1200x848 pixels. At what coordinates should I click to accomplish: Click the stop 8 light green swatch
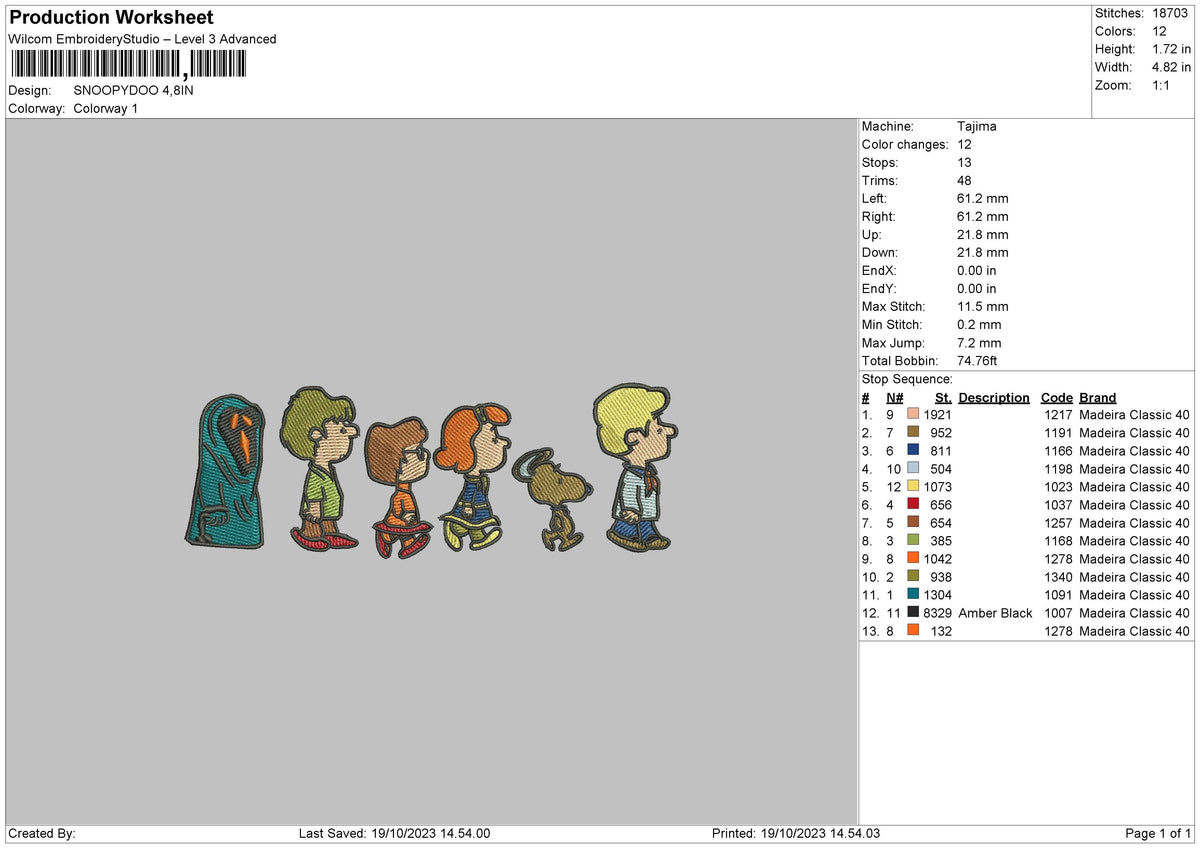[913, 540]
